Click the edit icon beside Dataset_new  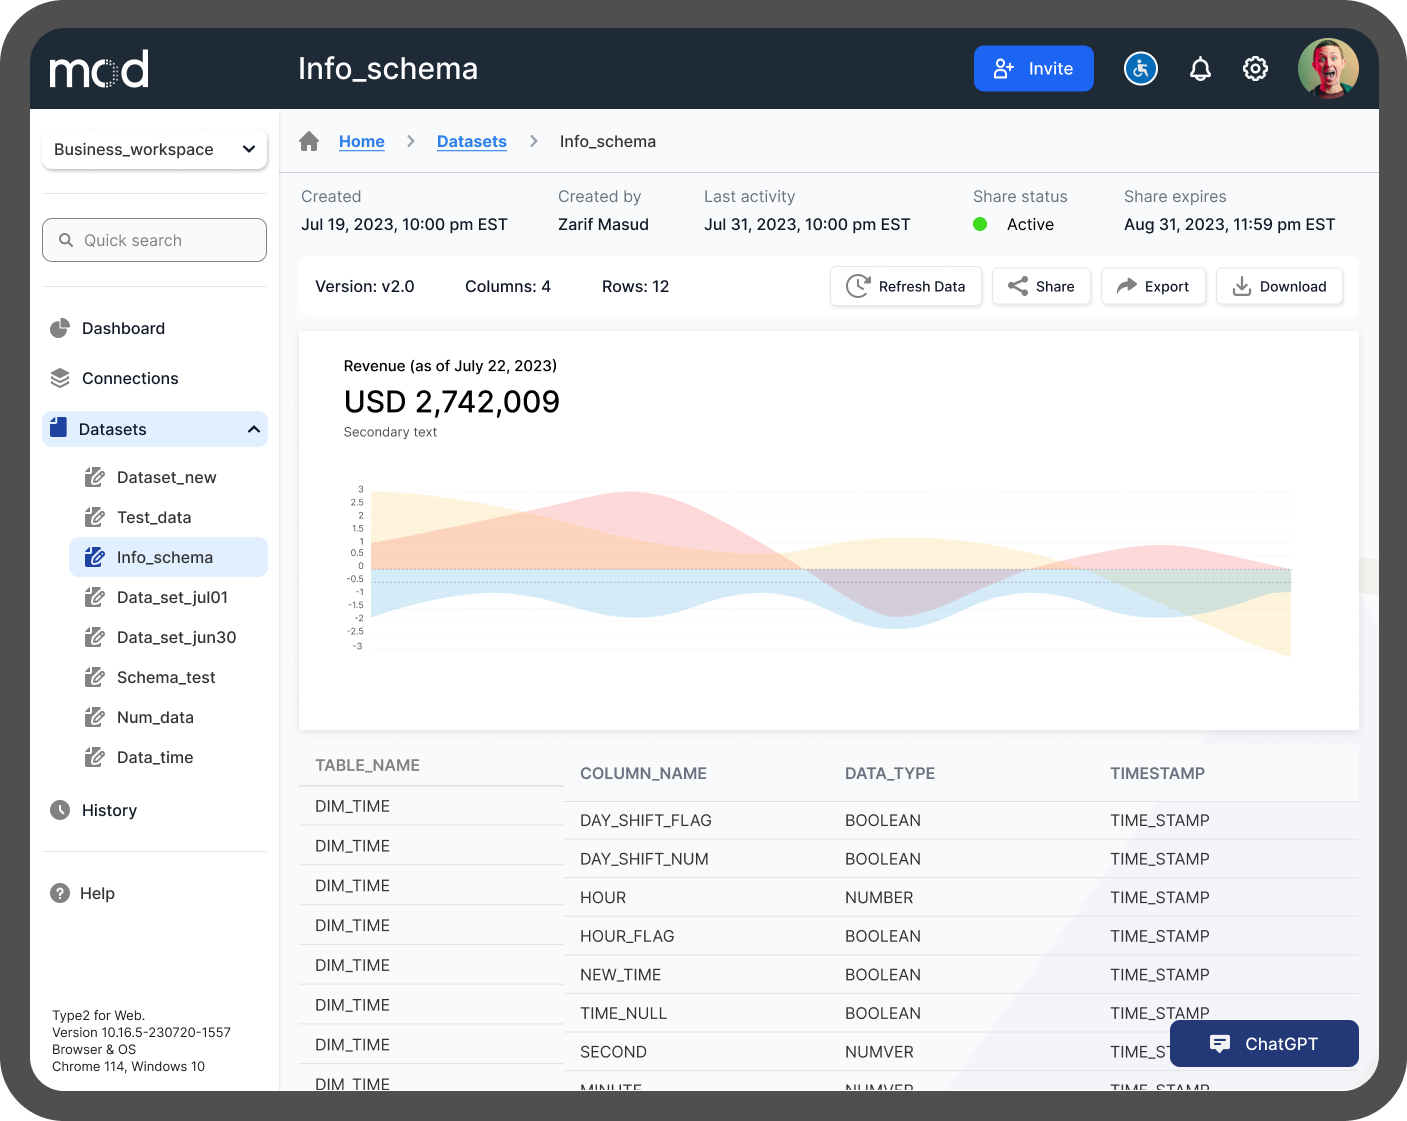pyautogui.click(x=95, y=477)
